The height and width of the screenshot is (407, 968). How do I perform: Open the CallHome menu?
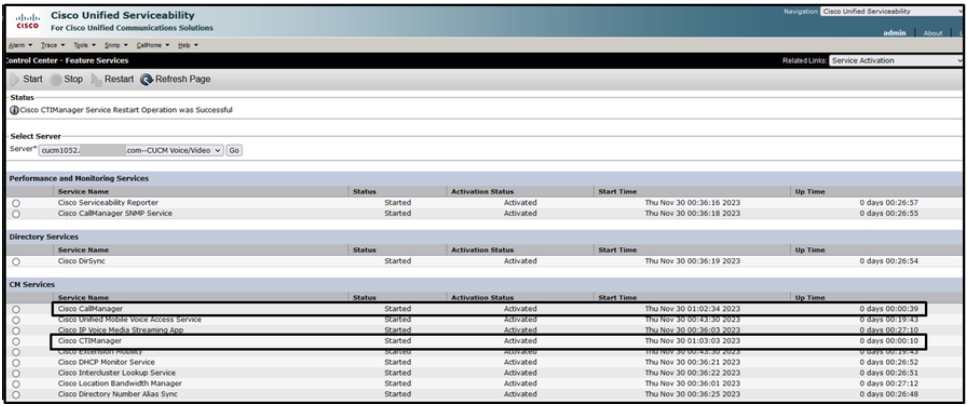[152, 45]
